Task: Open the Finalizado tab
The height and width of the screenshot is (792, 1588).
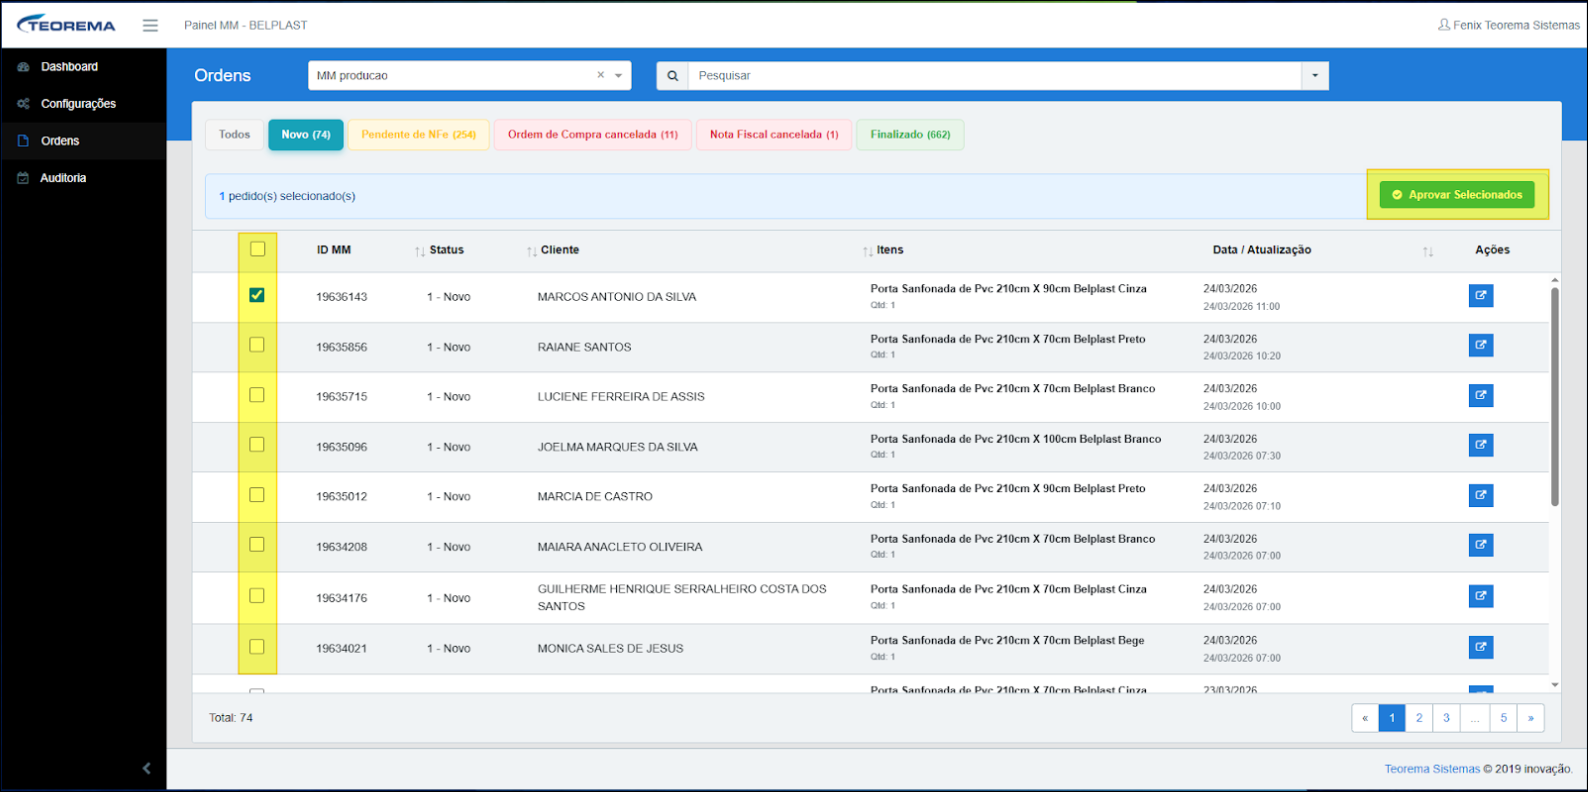Action: pyautogui.click(x=910, y=135)
